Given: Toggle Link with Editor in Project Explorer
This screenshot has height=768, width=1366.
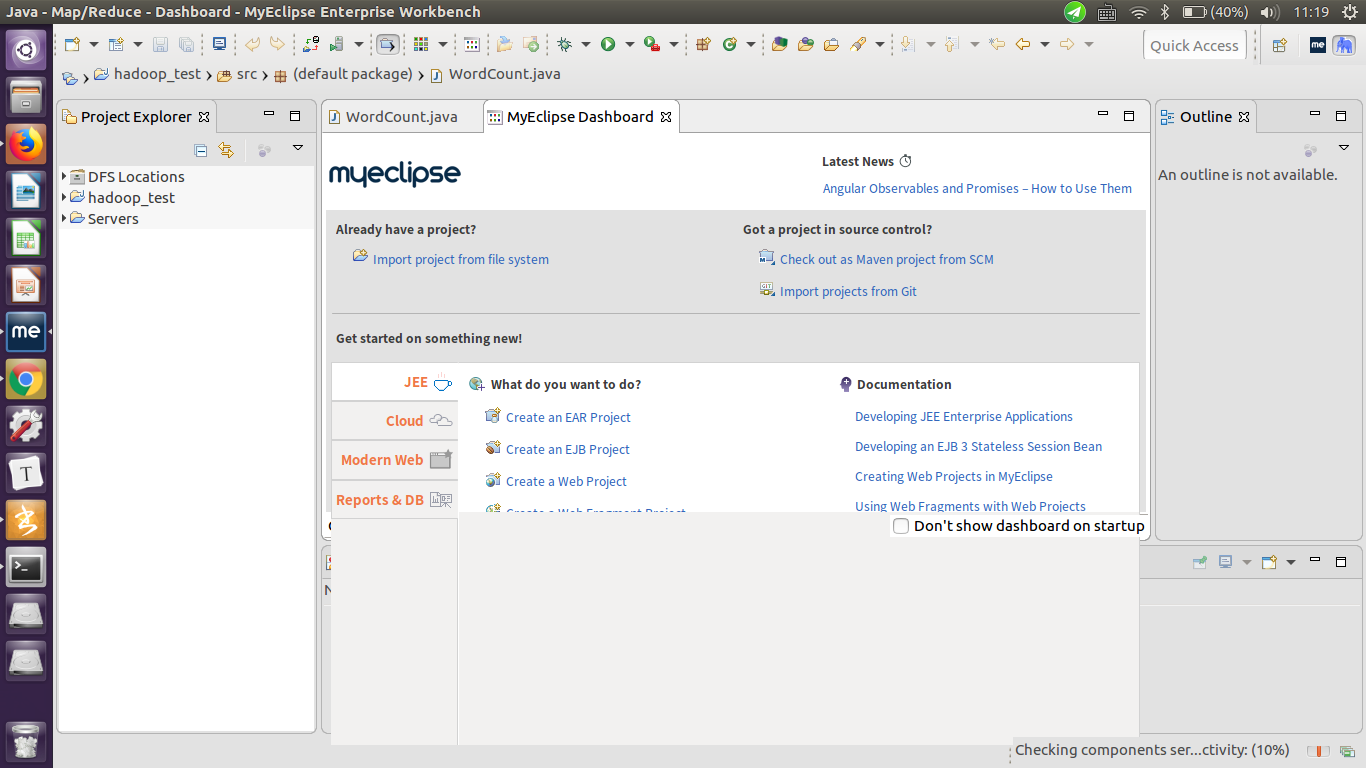Looking at the screenshot, I should coord(227,150).
